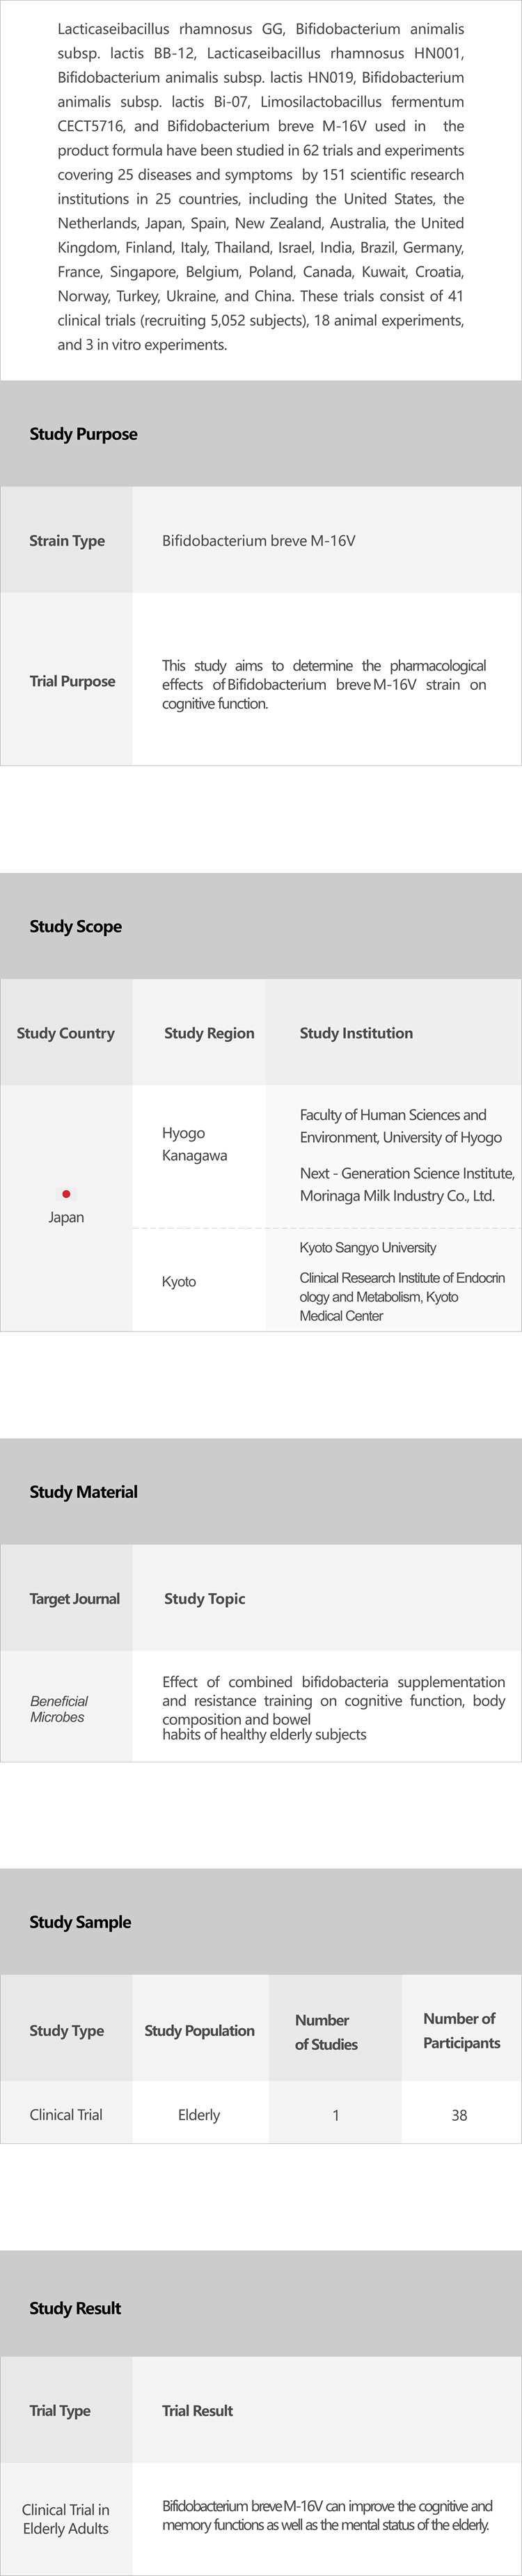Image resolution: width=522 pixels, height=2576 pixels.
Task: Click the Clinical Trial in Elderly Adults cell
Action: click(66, 2518)
